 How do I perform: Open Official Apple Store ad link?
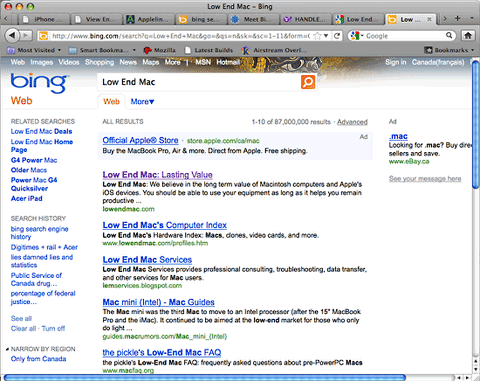click(x=140, y=140)
